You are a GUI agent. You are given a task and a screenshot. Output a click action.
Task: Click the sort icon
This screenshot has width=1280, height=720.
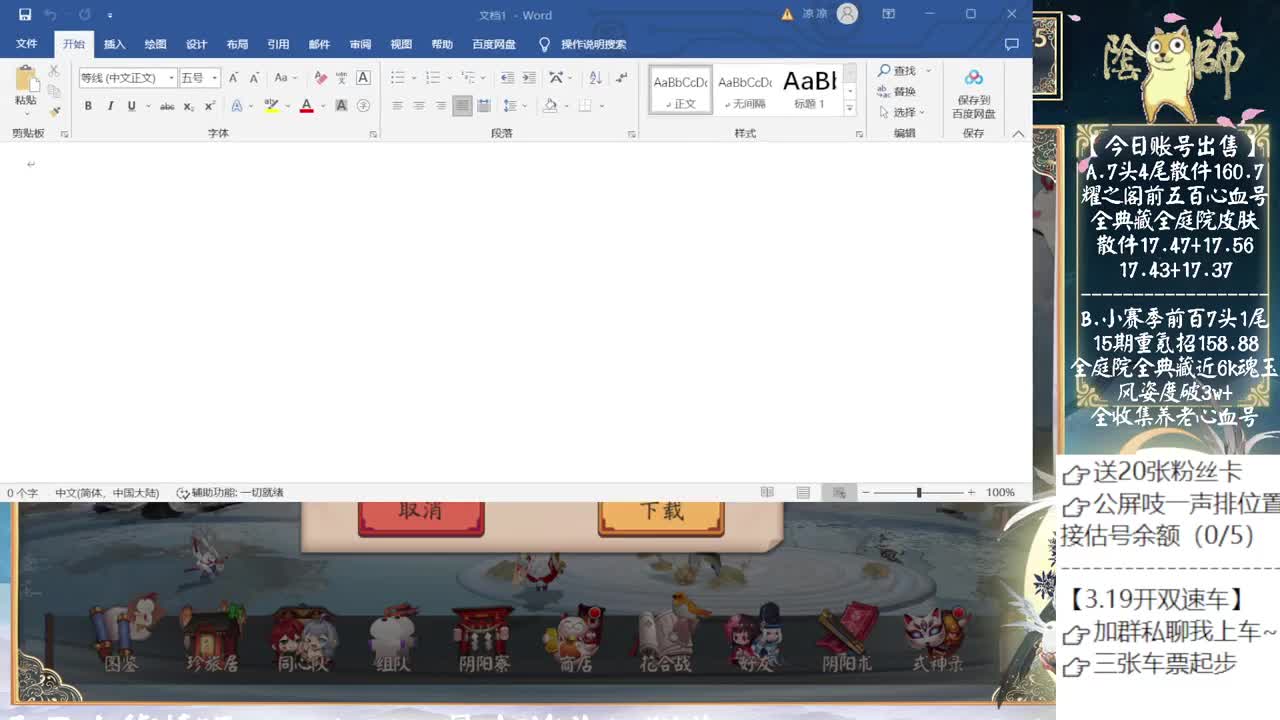(x=596, y=78)
